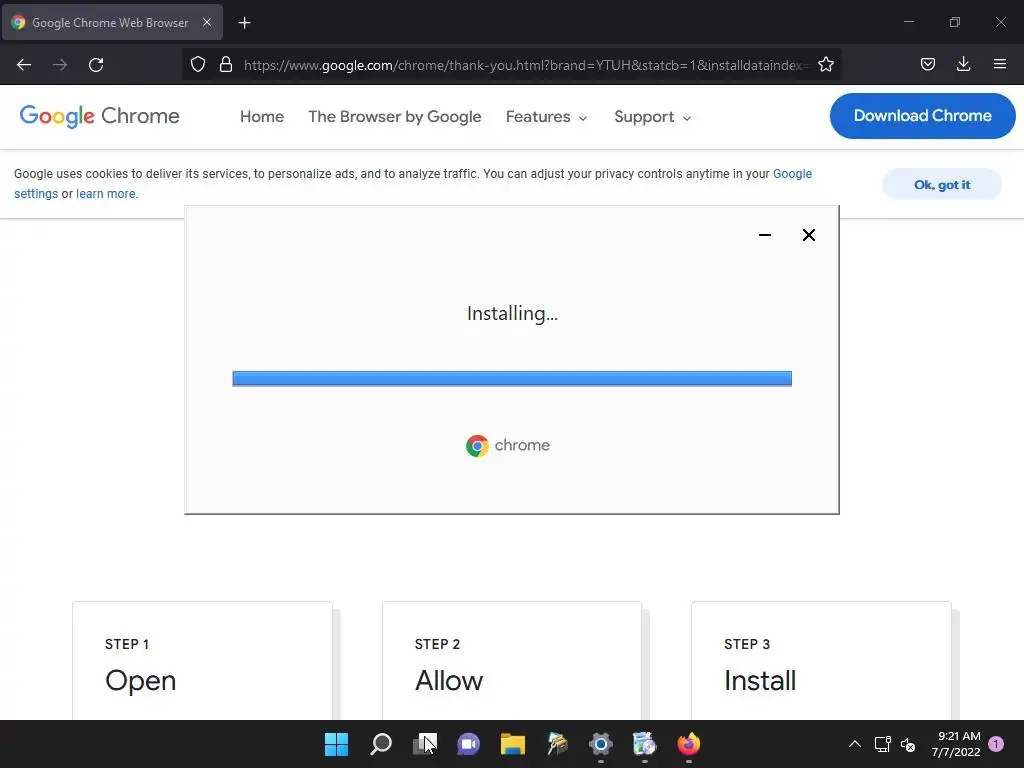Click the STEP 3 Install card
1024x768 pixels.
(x=822, y=661)
